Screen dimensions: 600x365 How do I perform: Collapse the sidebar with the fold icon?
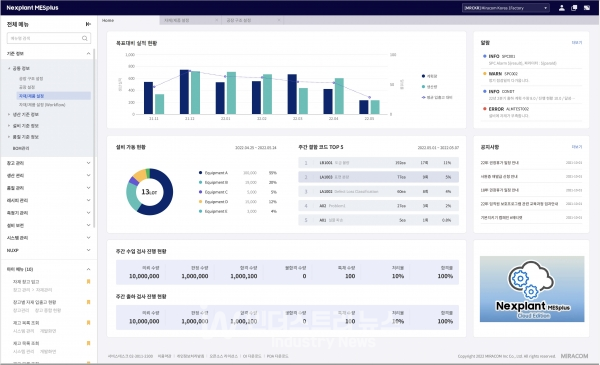click(88, 24)
